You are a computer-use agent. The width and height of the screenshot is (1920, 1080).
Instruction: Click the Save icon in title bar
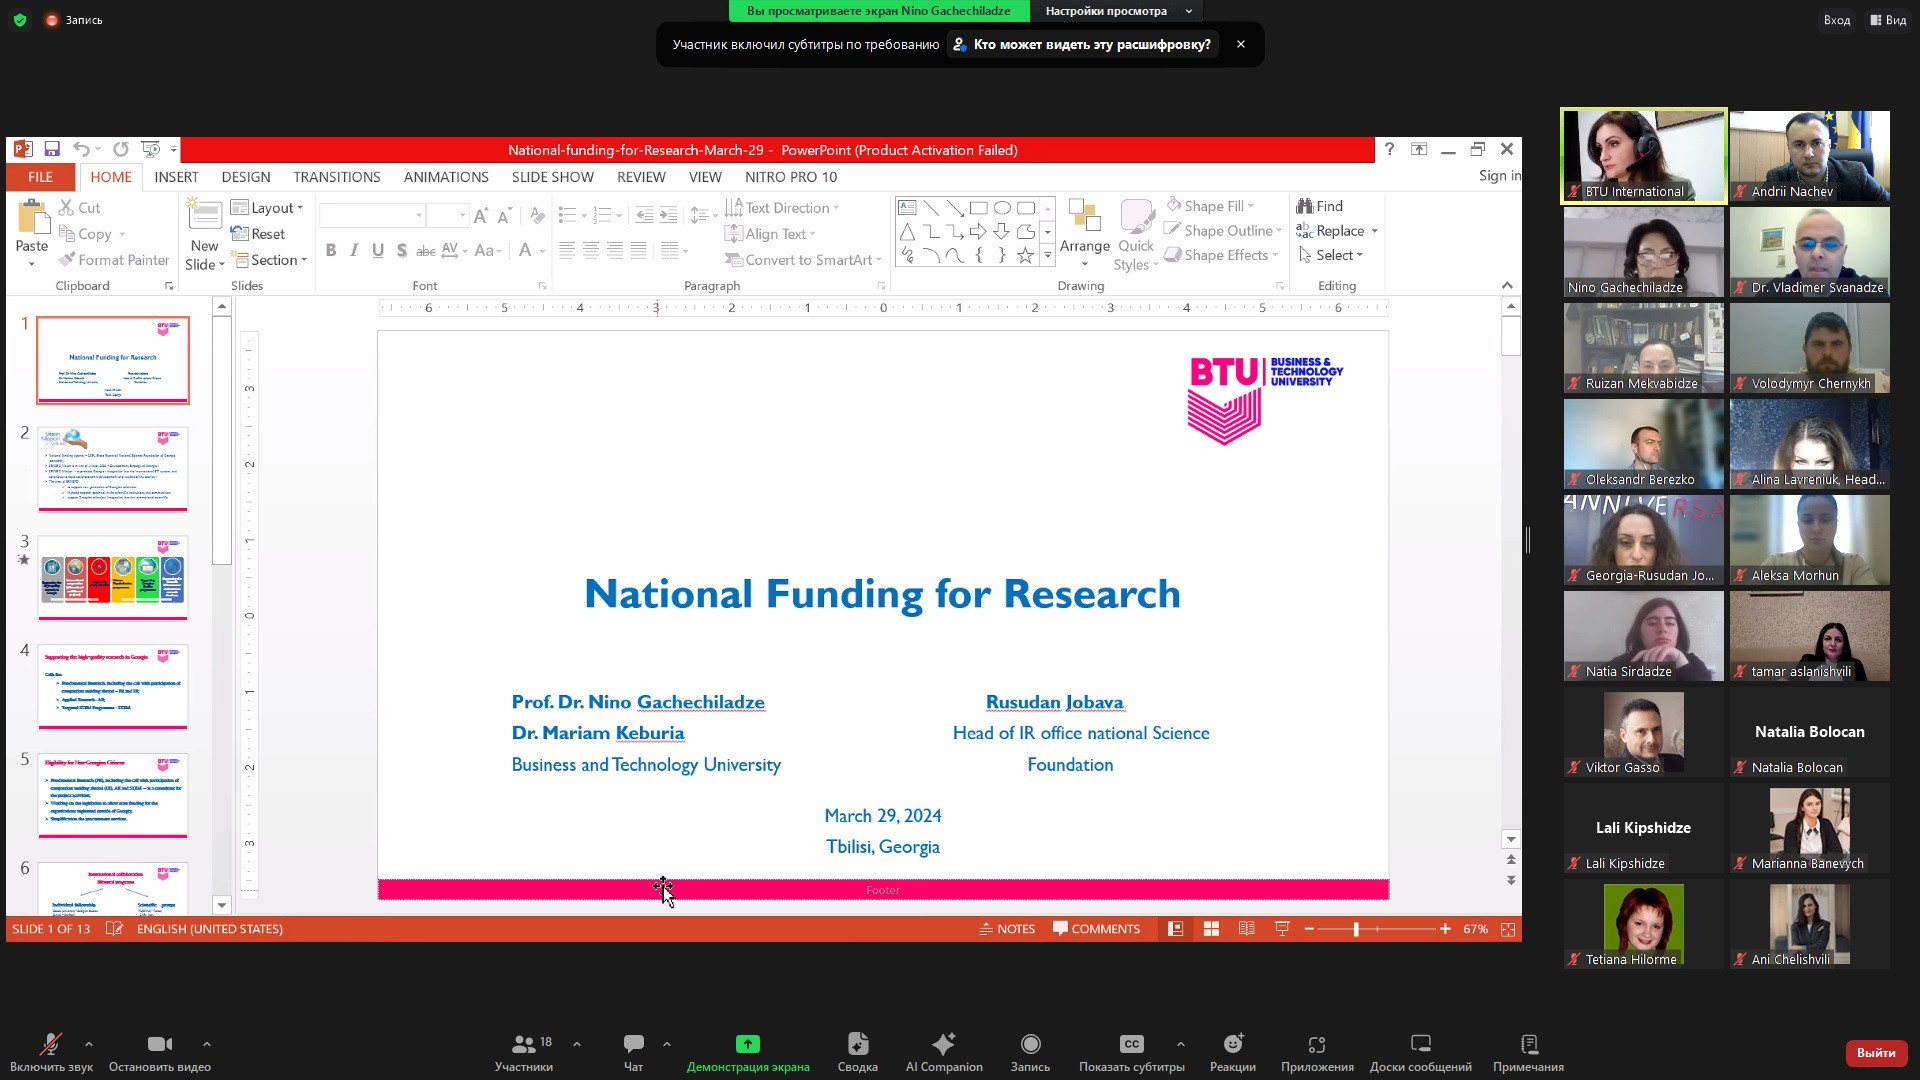pyautogui.click(x=52, y=149)
